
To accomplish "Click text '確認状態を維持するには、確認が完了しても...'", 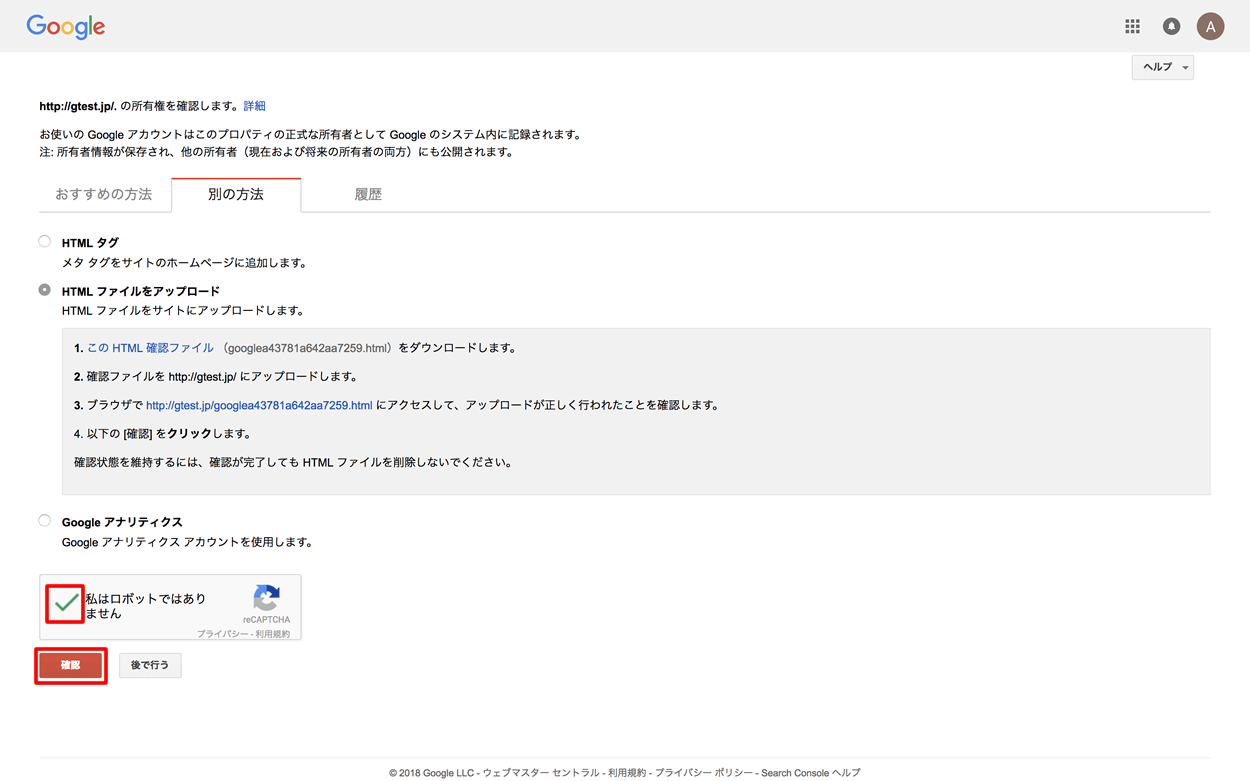I will point(293,463).
